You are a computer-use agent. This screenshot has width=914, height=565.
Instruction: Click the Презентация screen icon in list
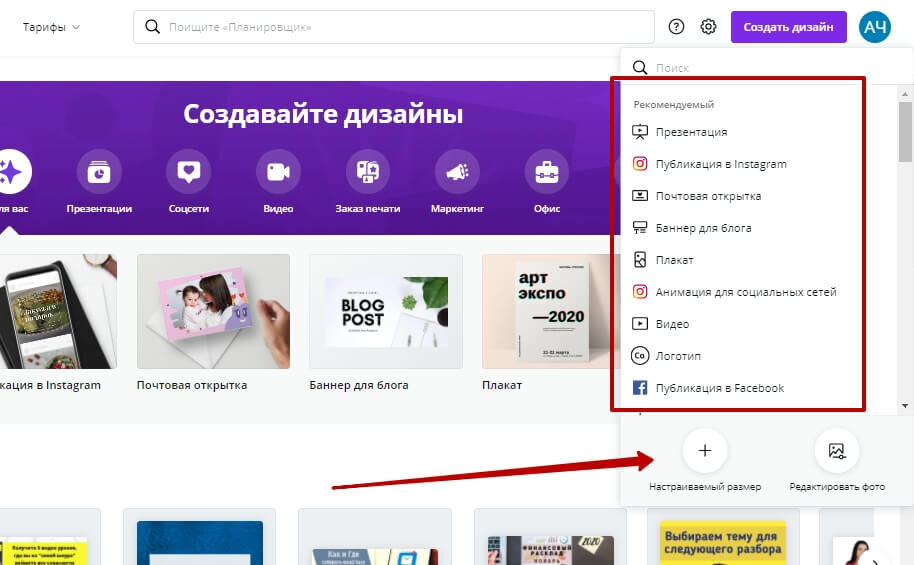[640, 132]
